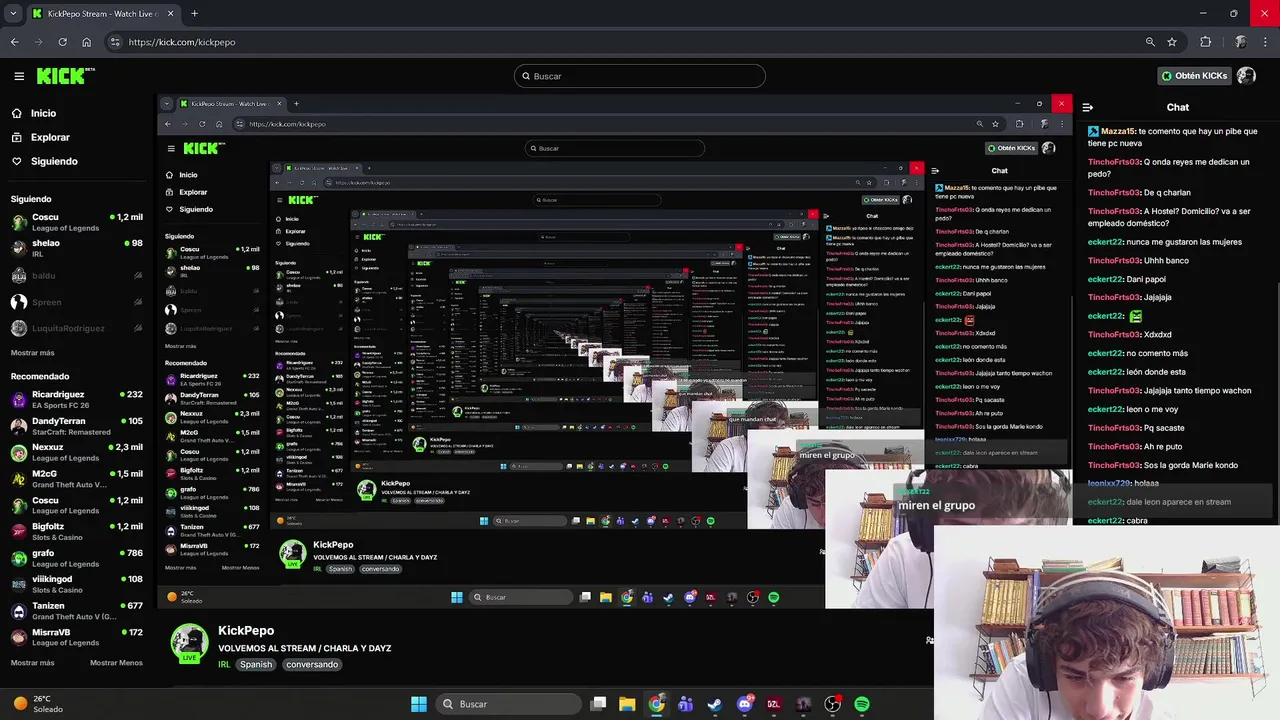This screenshot has height=720, width=1280.
Task: View site information icon beside URL
Action: (x=115, y=42)
